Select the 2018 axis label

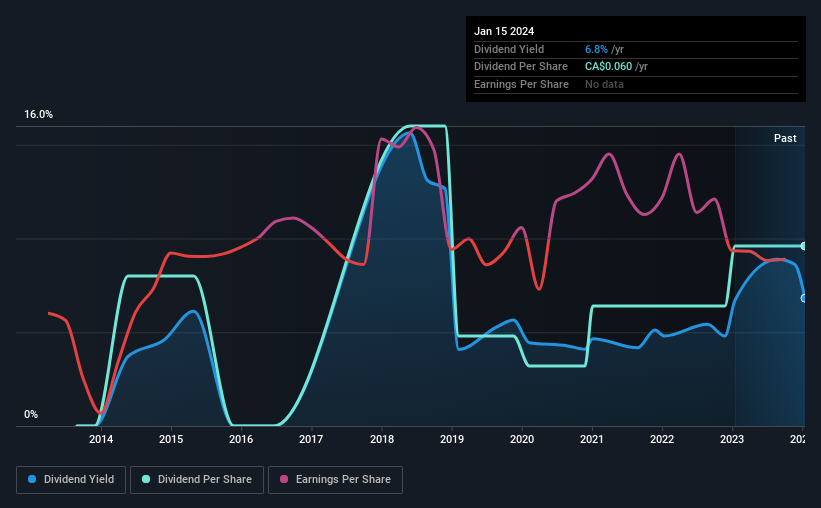point(382,439)
